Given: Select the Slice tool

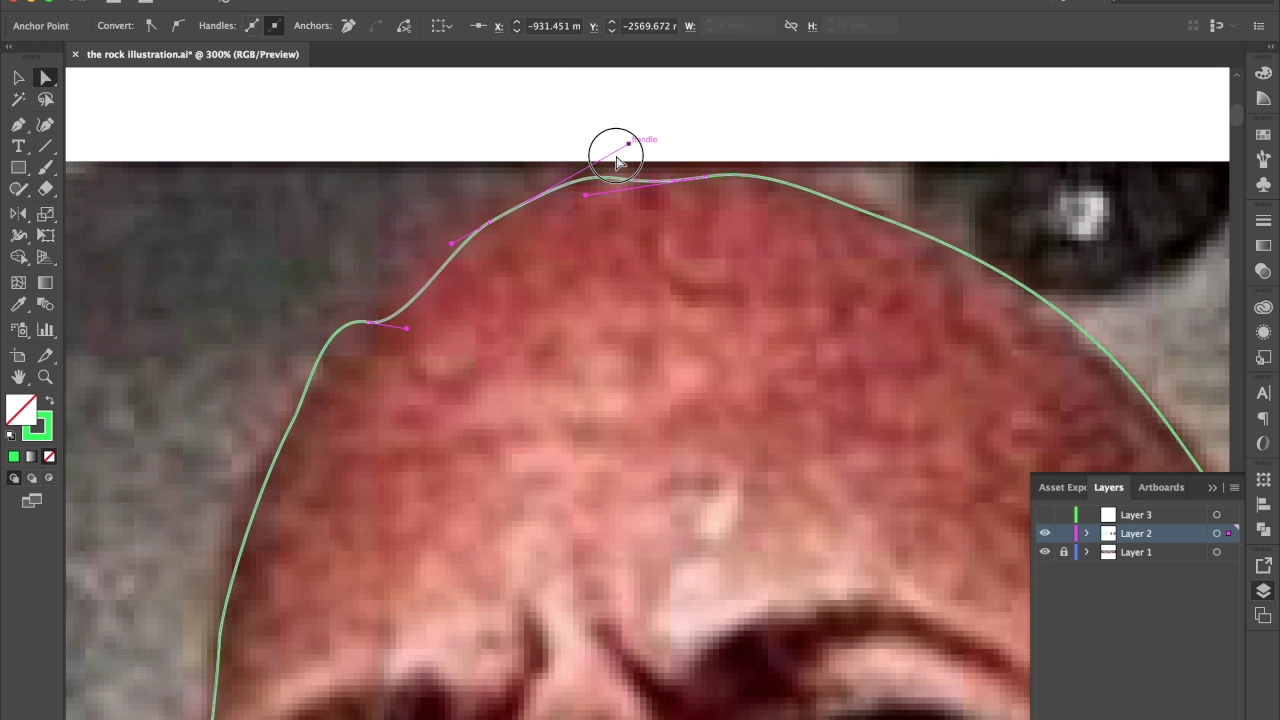Looking at the screenshot, I should pos(45,356).
